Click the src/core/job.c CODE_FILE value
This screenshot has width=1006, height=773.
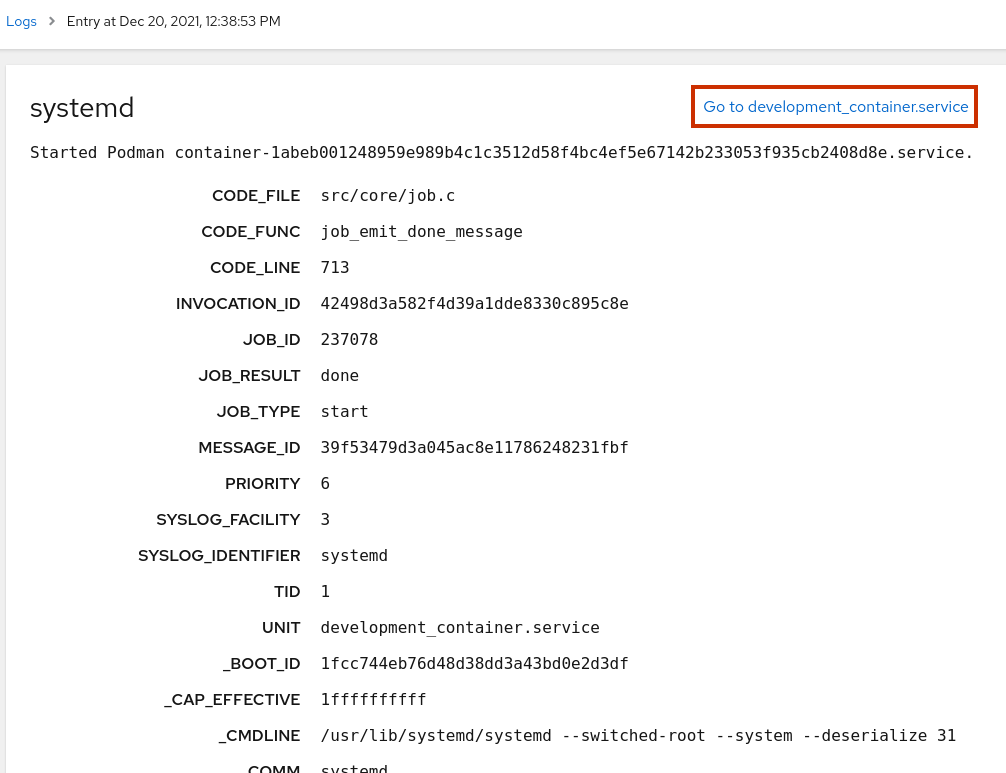[x=388, y=196]
